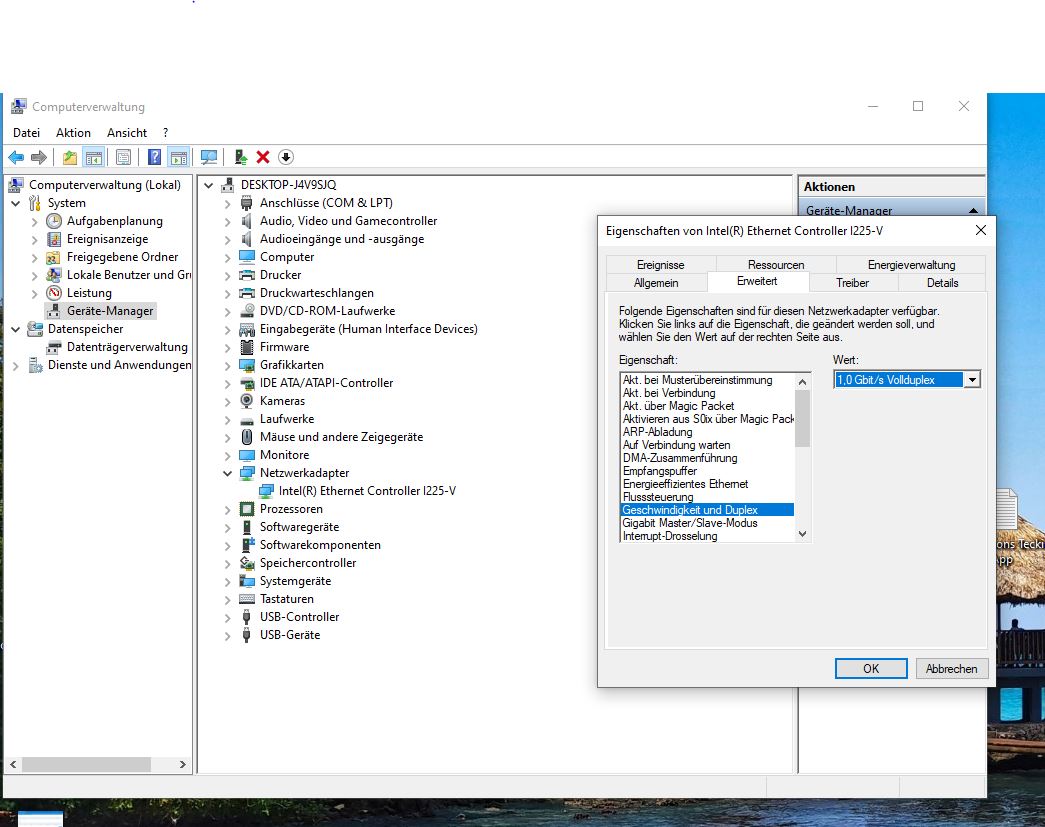This screenshot has width=1045, height=827.
Task: Select Flusssteuerung in the property list
Action: (x=657, y=497)
